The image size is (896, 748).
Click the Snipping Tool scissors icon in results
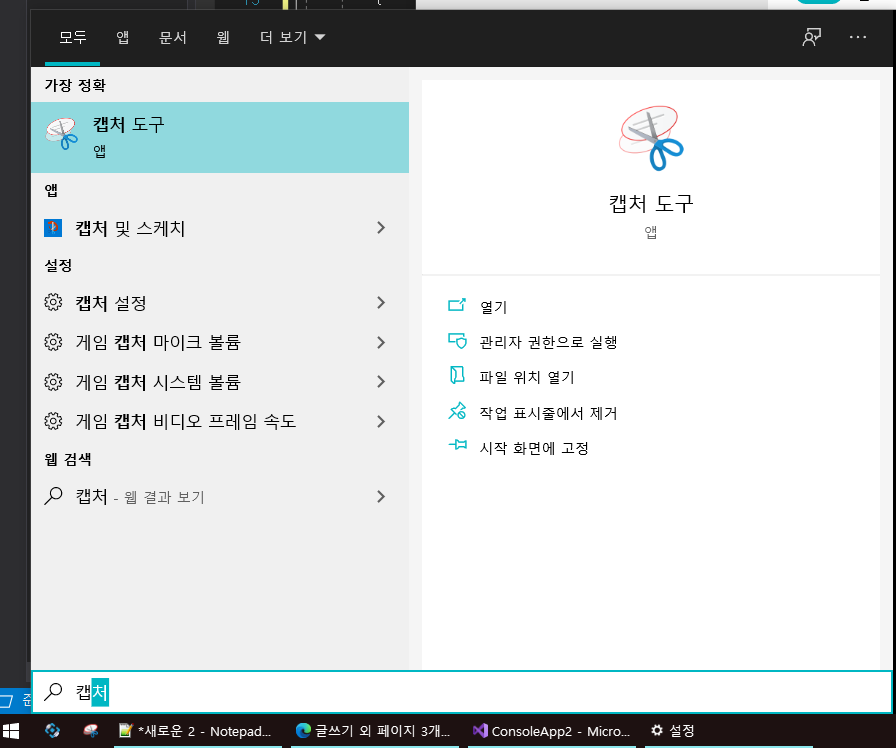click(x=62, y=134)
